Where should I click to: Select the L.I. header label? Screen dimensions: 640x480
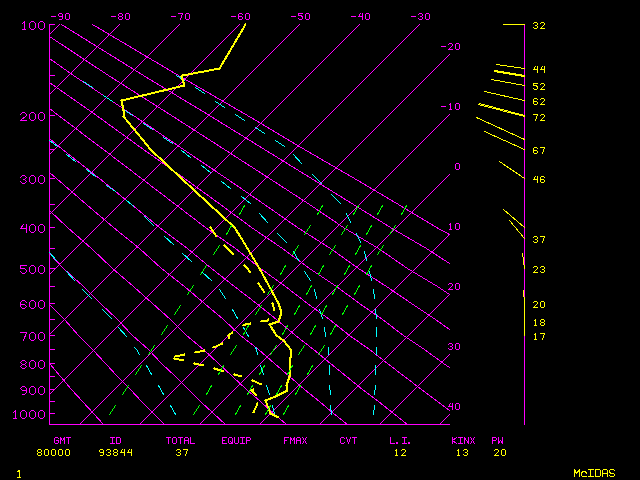400,440
